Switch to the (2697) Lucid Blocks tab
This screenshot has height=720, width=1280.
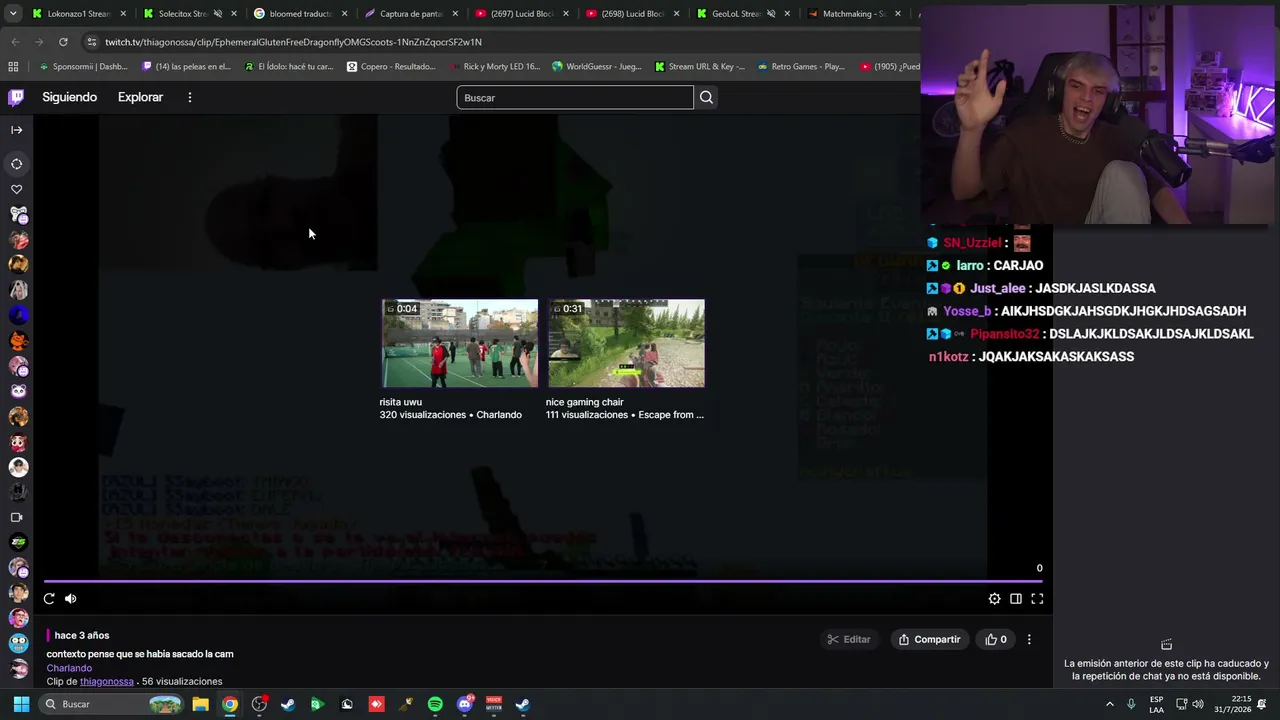tap(521, 14)
